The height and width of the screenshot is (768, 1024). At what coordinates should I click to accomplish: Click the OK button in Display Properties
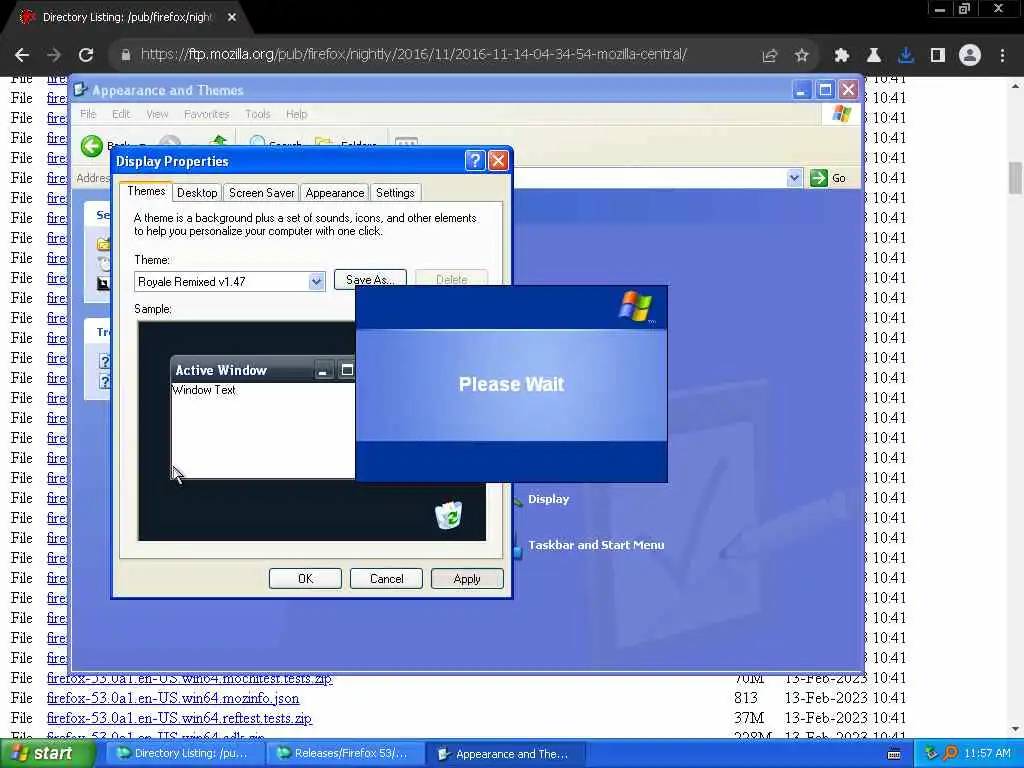point(305,579)
